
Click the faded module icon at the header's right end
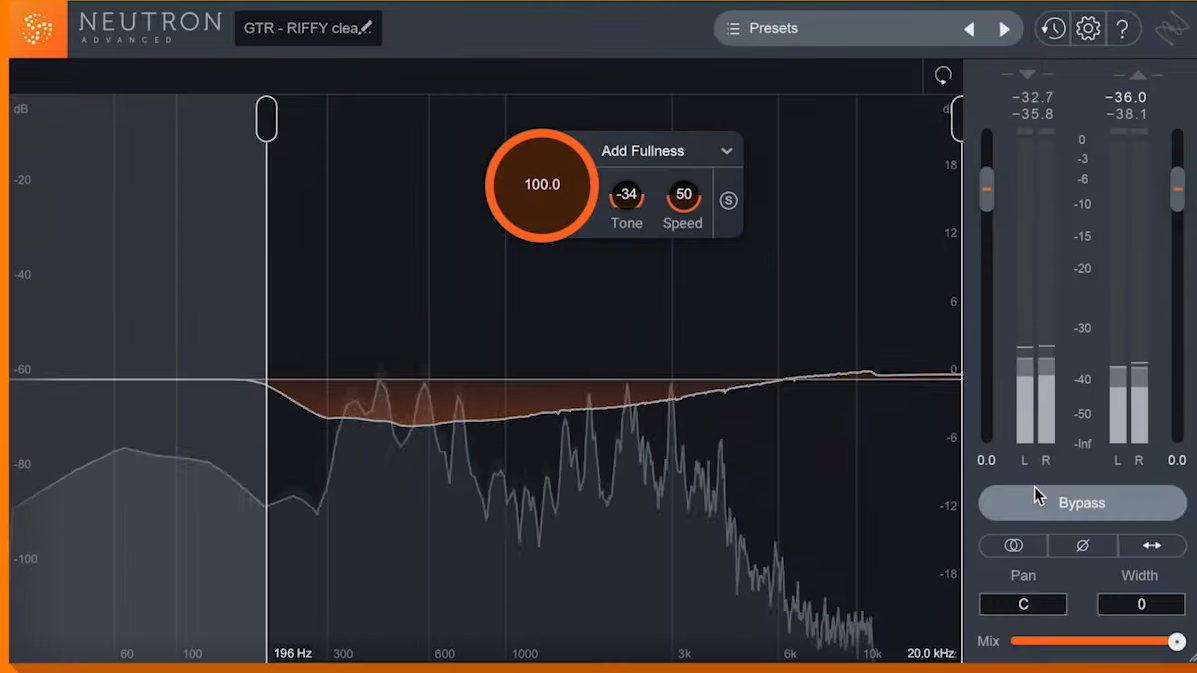pyautogui.click(x=1171, y=30)
